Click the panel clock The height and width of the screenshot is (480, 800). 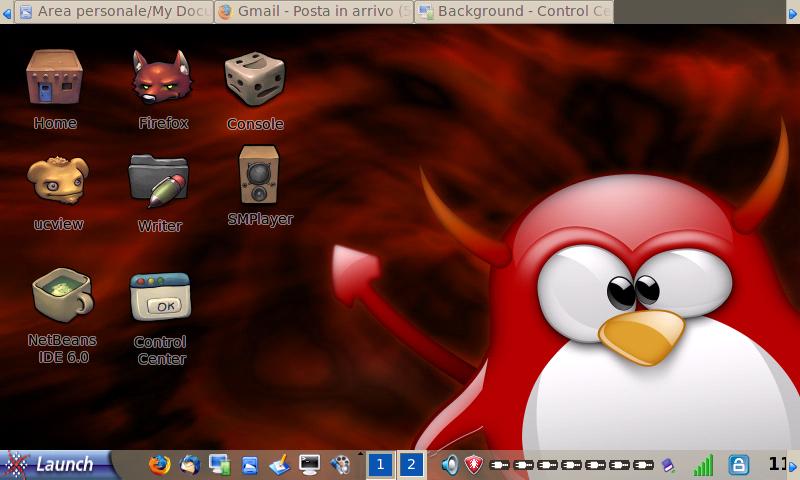tap(777, 464)
